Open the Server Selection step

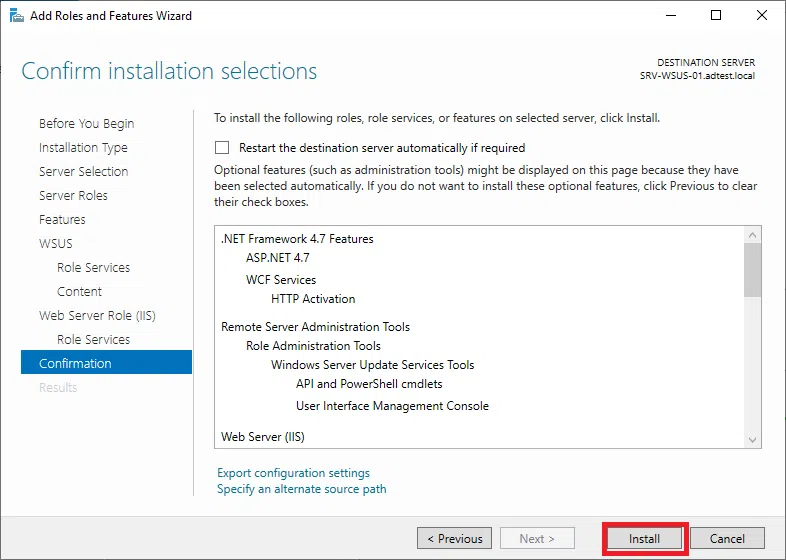tap(83, 172)
